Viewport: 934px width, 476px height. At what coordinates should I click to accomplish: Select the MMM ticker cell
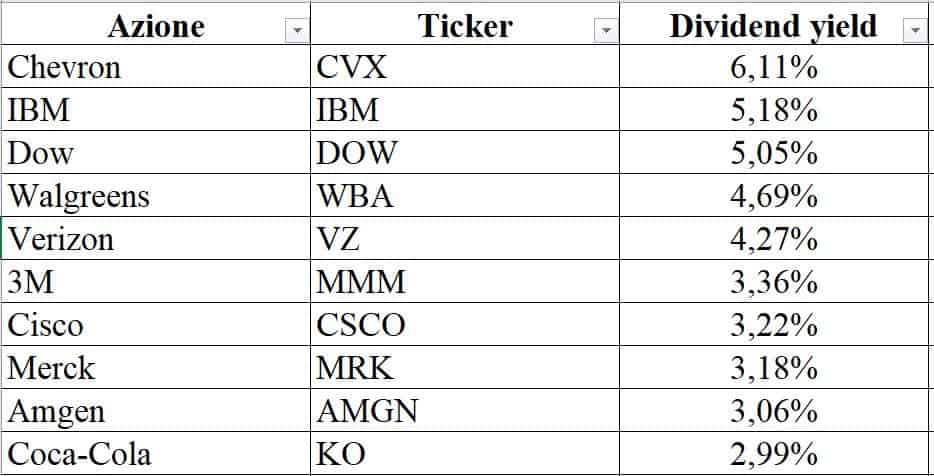pos(464,282)
